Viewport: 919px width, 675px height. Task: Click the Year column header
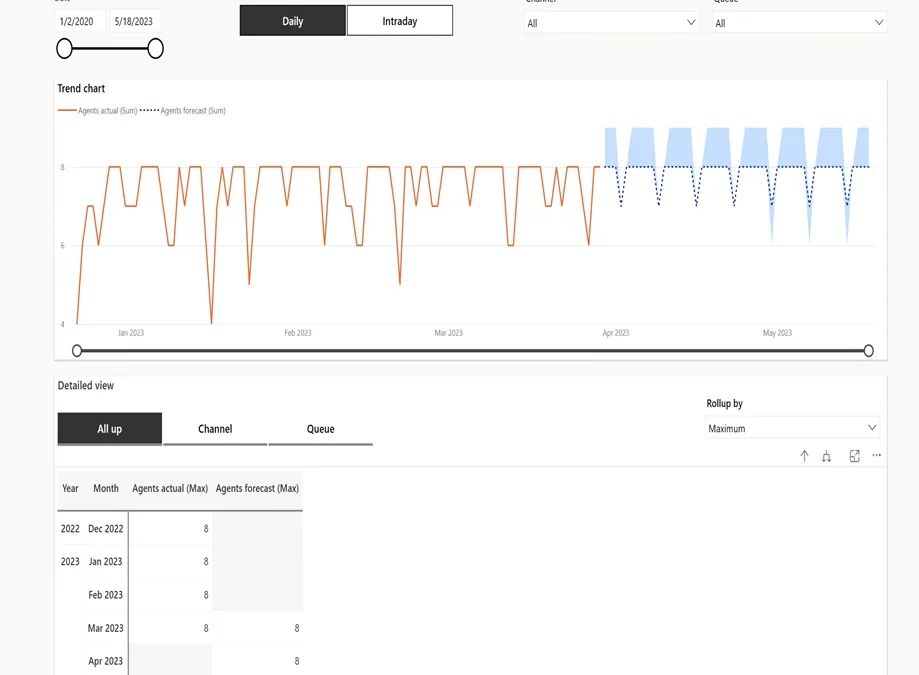click(x=70, y=488)
